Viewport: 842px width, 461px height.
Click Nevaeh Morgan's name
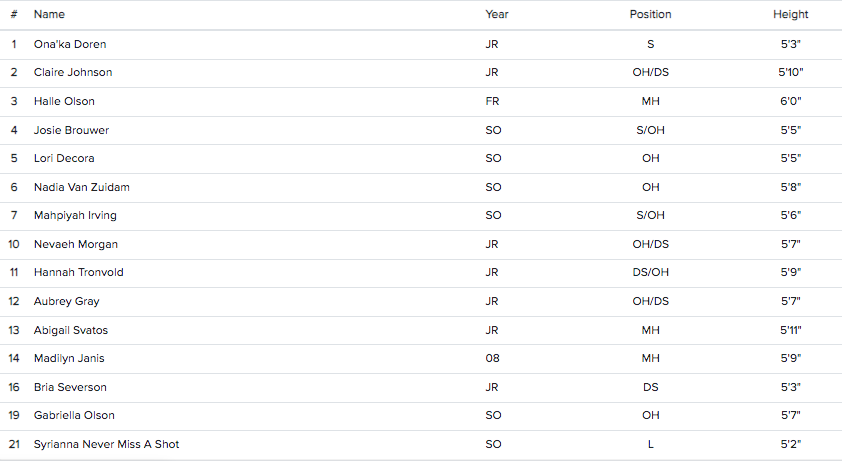76,244
